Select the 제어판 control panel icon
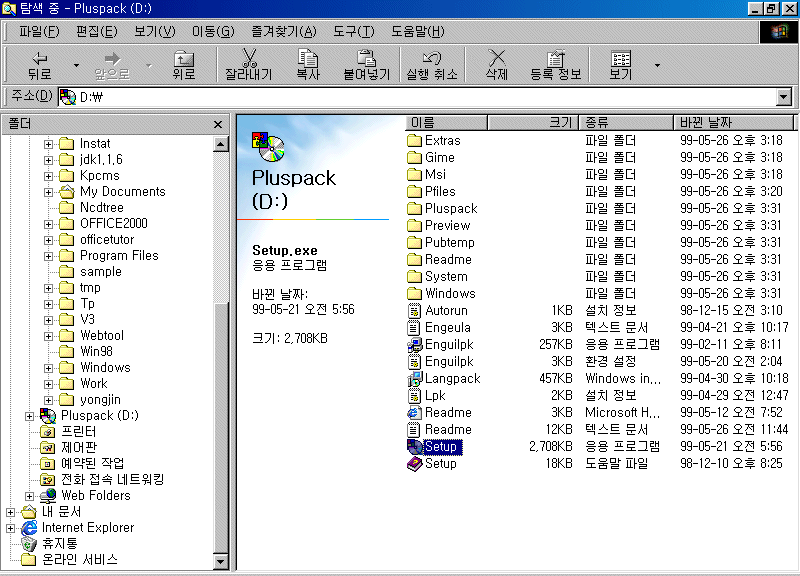The image size is (800, 576). coord(47,448)
